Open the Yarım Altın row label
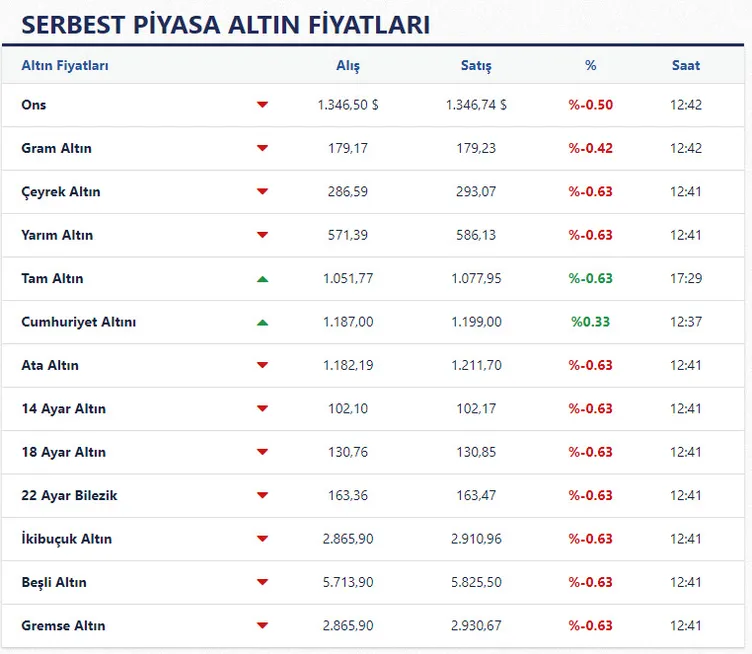Image resolution: width=752 pixels, height=654 pixels. (57, 235)
